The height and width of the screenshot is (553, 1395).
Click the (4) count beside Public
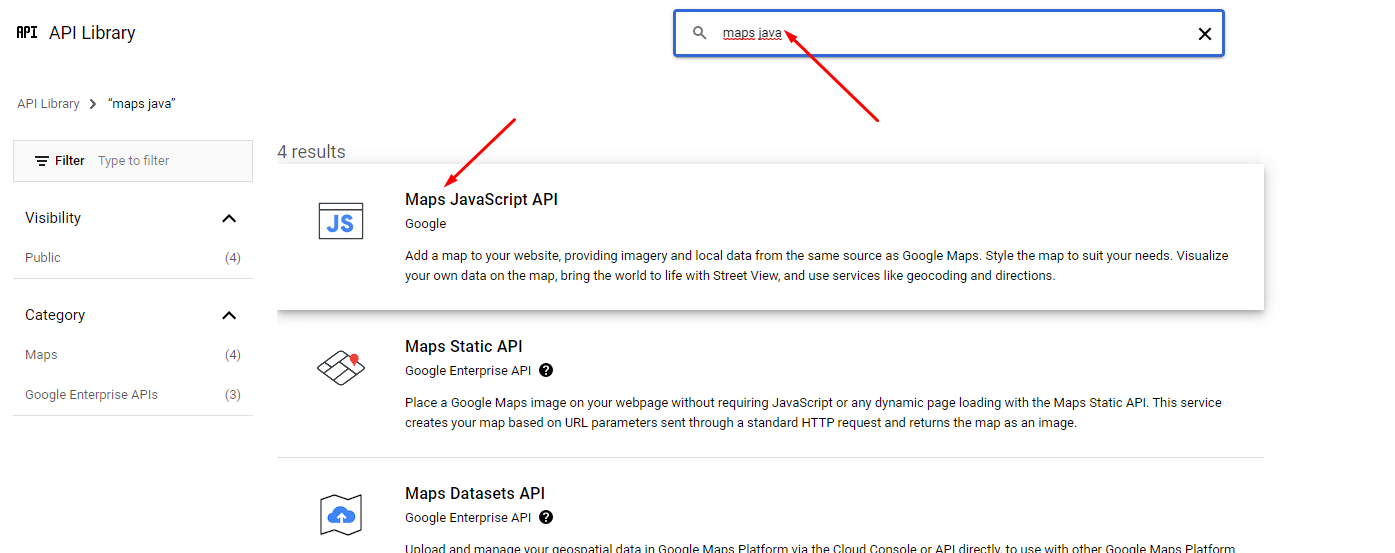(x=233, y=258)
